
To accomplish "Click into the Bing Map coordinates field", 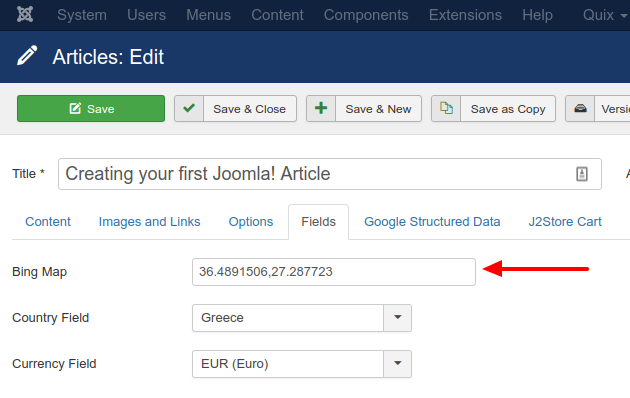I will pyautogui.click(x=334, y=272).
